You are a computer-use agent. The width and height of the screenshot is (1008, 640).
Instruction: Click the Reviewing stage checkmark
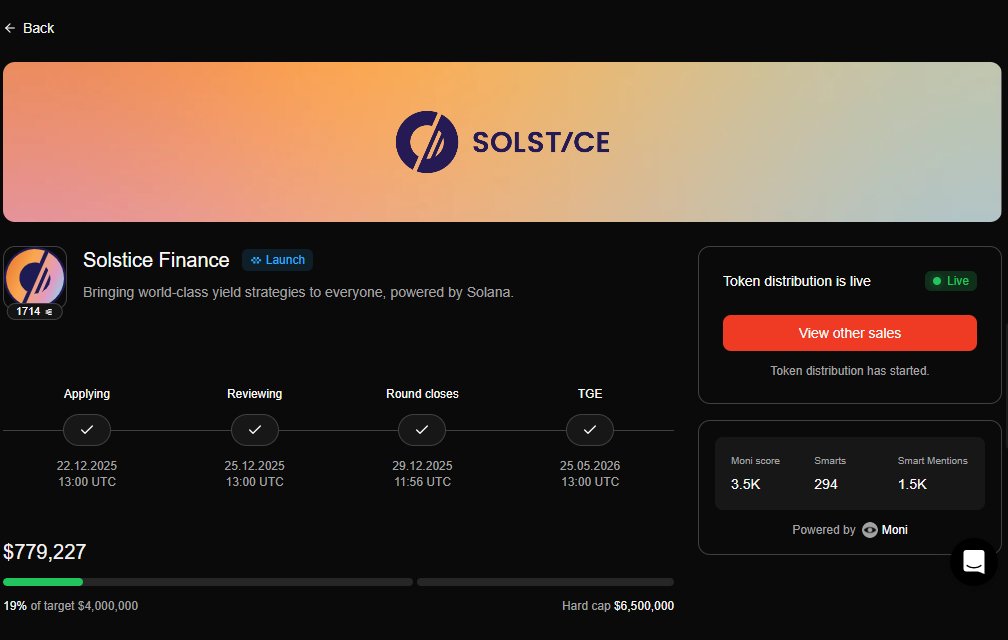tap(255, 430)
